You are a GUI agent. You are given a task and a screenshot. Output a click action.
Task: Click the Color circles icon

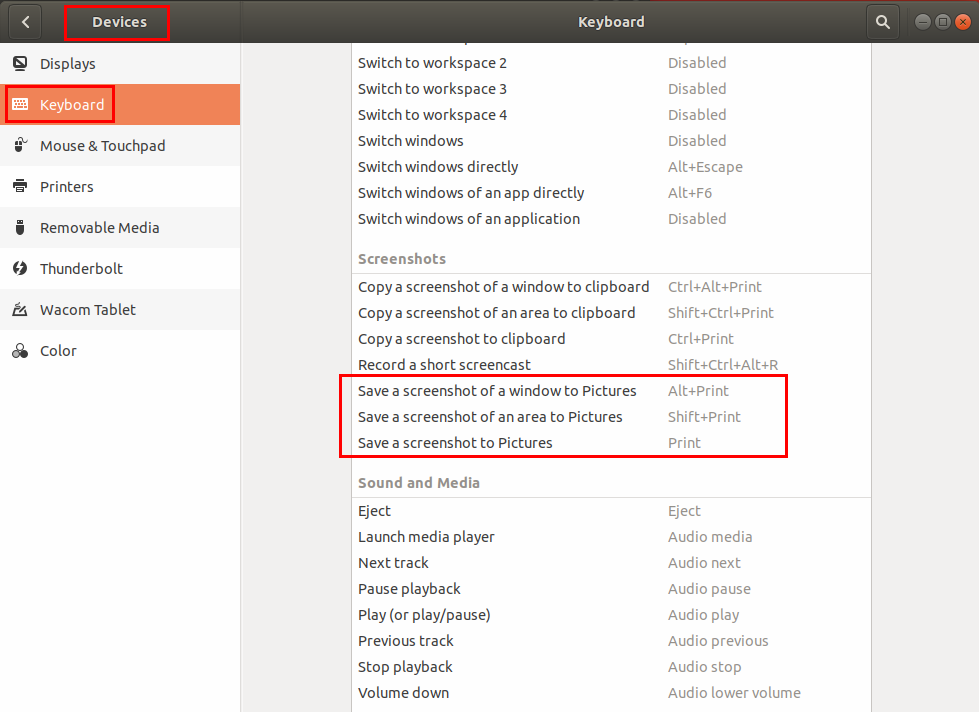tap(20, 350)
